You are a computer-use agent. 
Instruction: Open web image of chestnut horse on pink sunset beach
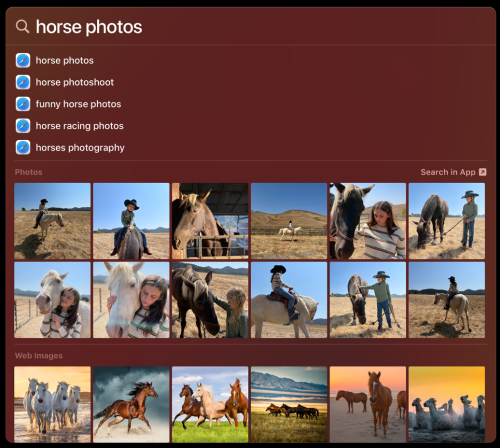point(368,405)
